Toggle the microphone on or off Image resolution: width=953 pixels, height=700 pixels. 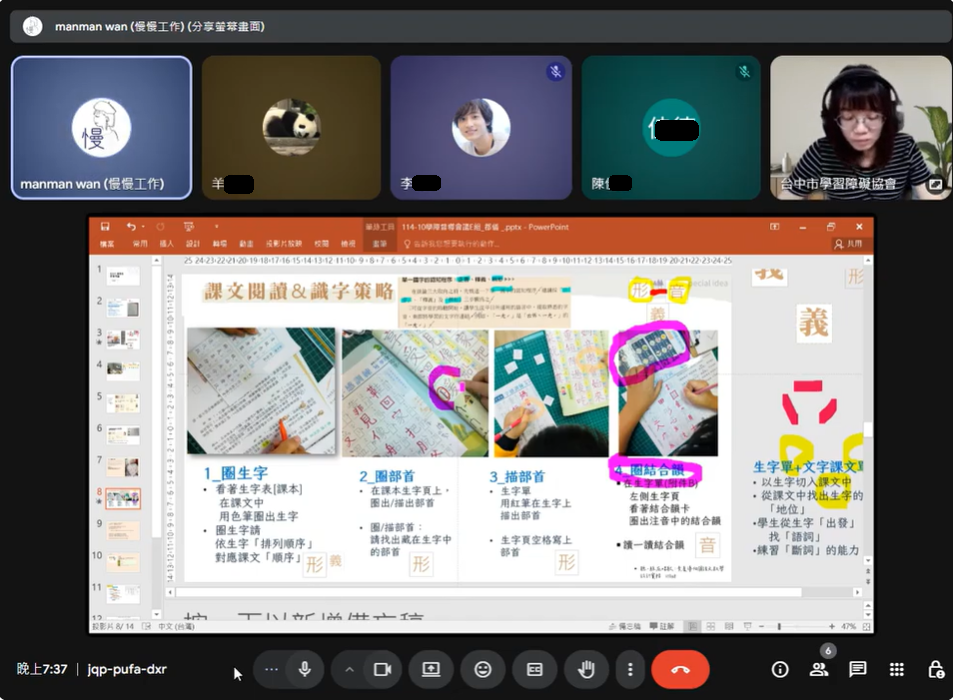point(304,670)
